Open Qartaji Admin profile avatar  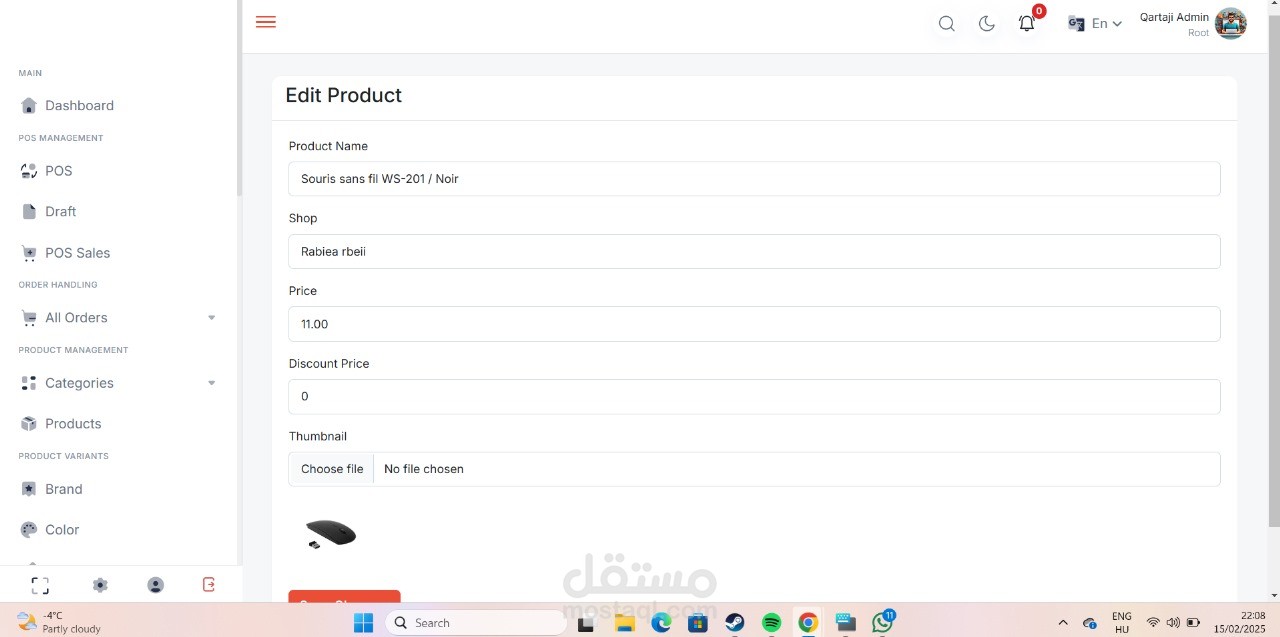[x=1231, y=23]
